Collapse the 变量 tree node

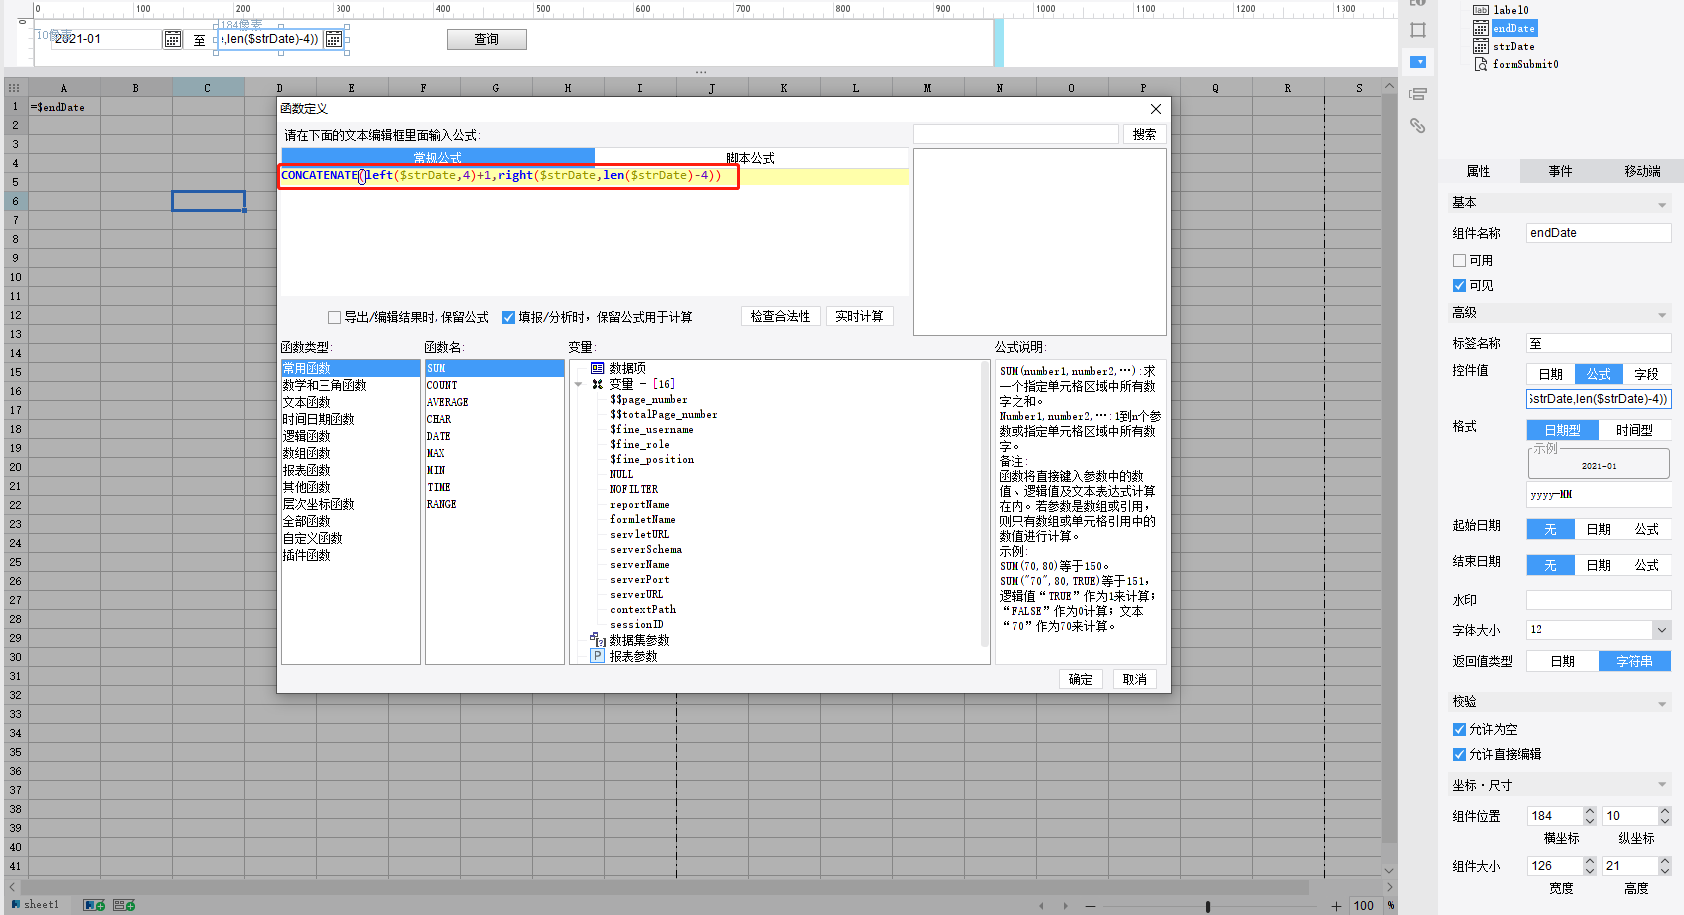[579, 384]
